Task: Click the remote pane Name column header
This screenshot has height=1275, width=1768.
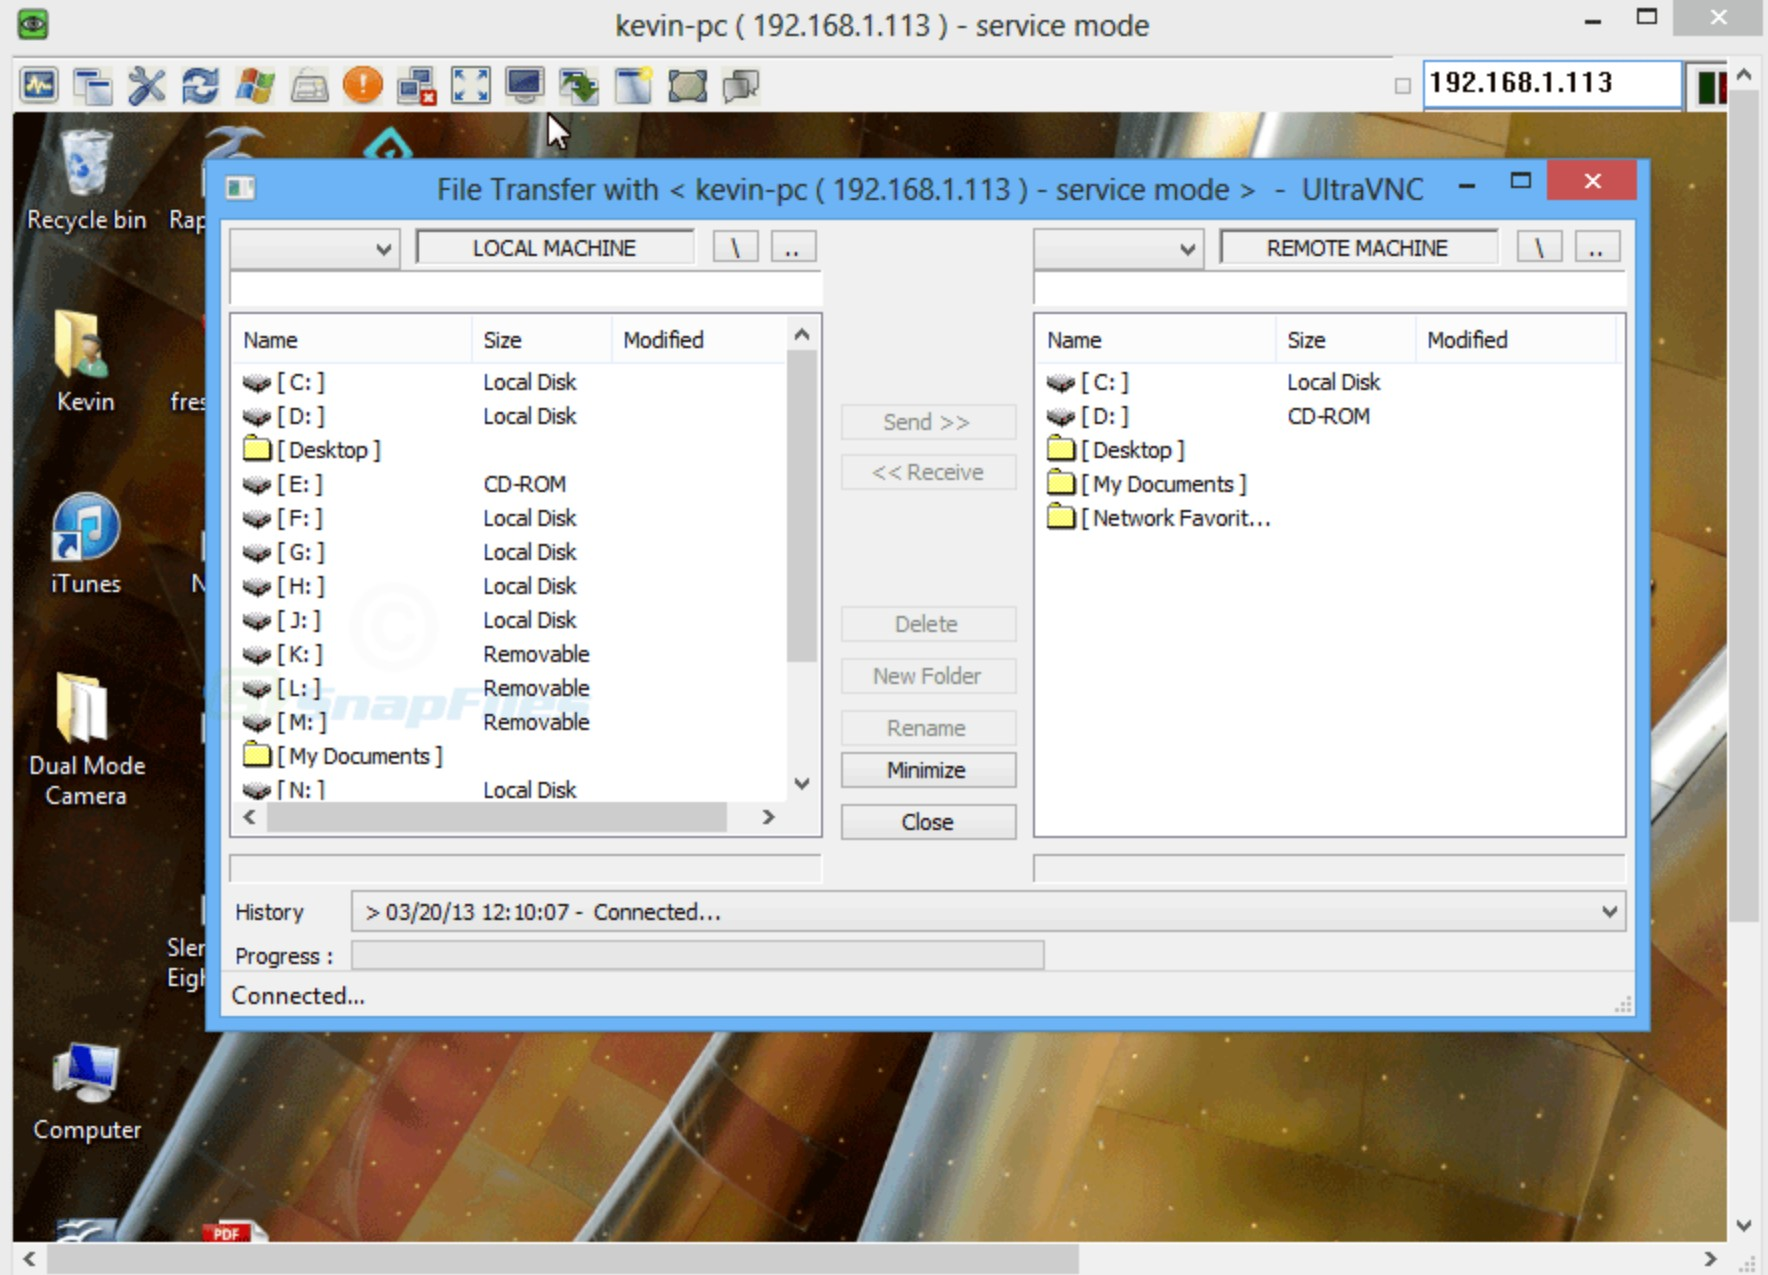Action: (x=1156, y=340)
